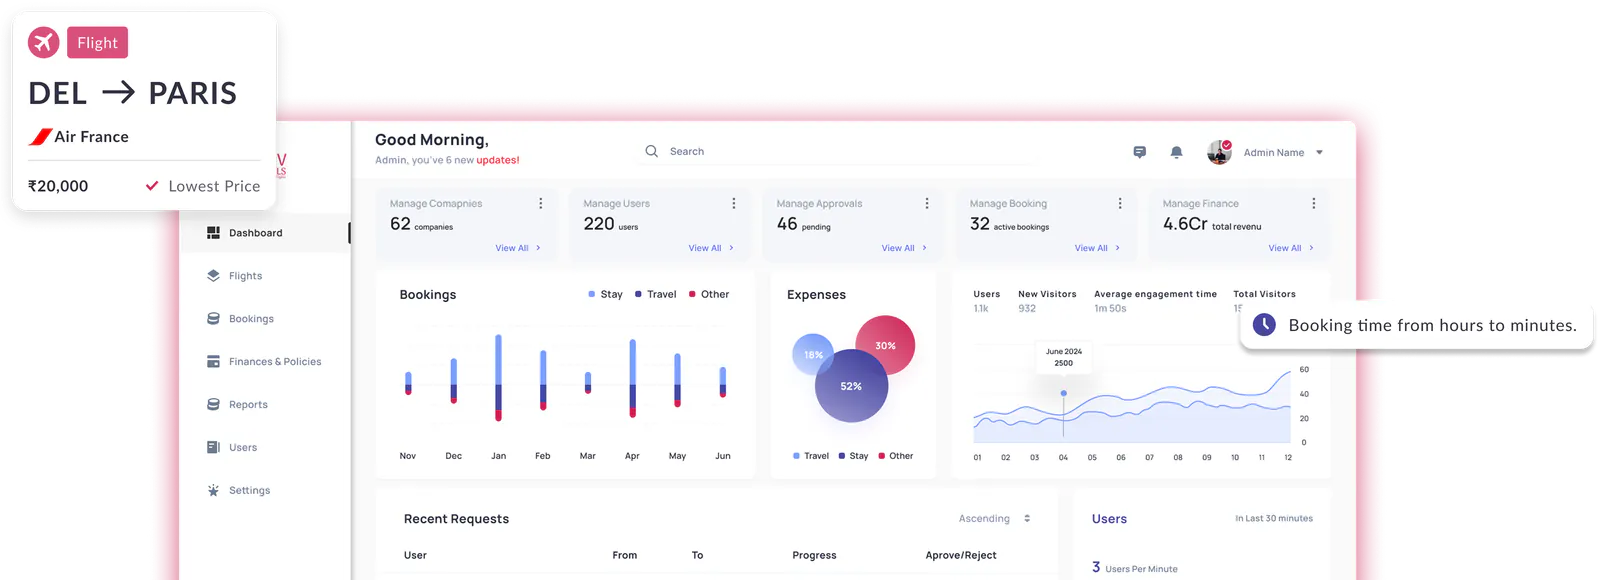The width and height of the screenshot is (1600, 580).
Task: Toggle Travel legend in Expenses chart
Action: (811, 456)
